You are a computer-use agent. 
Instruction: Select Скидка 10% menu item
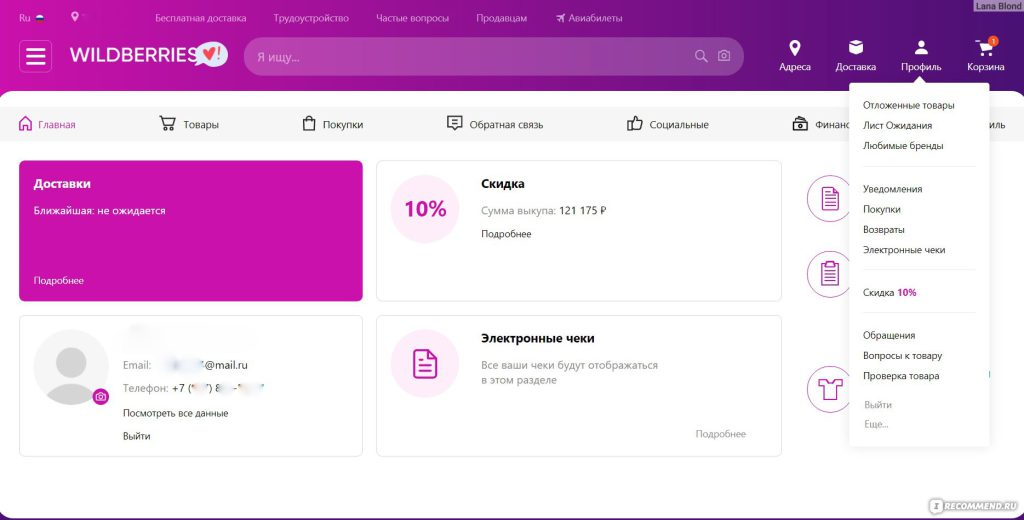[889, 293]
